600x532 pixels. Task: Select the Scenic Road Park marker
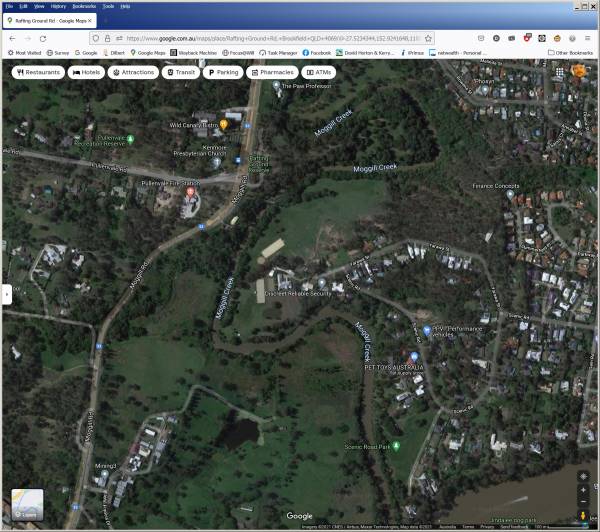(x=396, y=446)
